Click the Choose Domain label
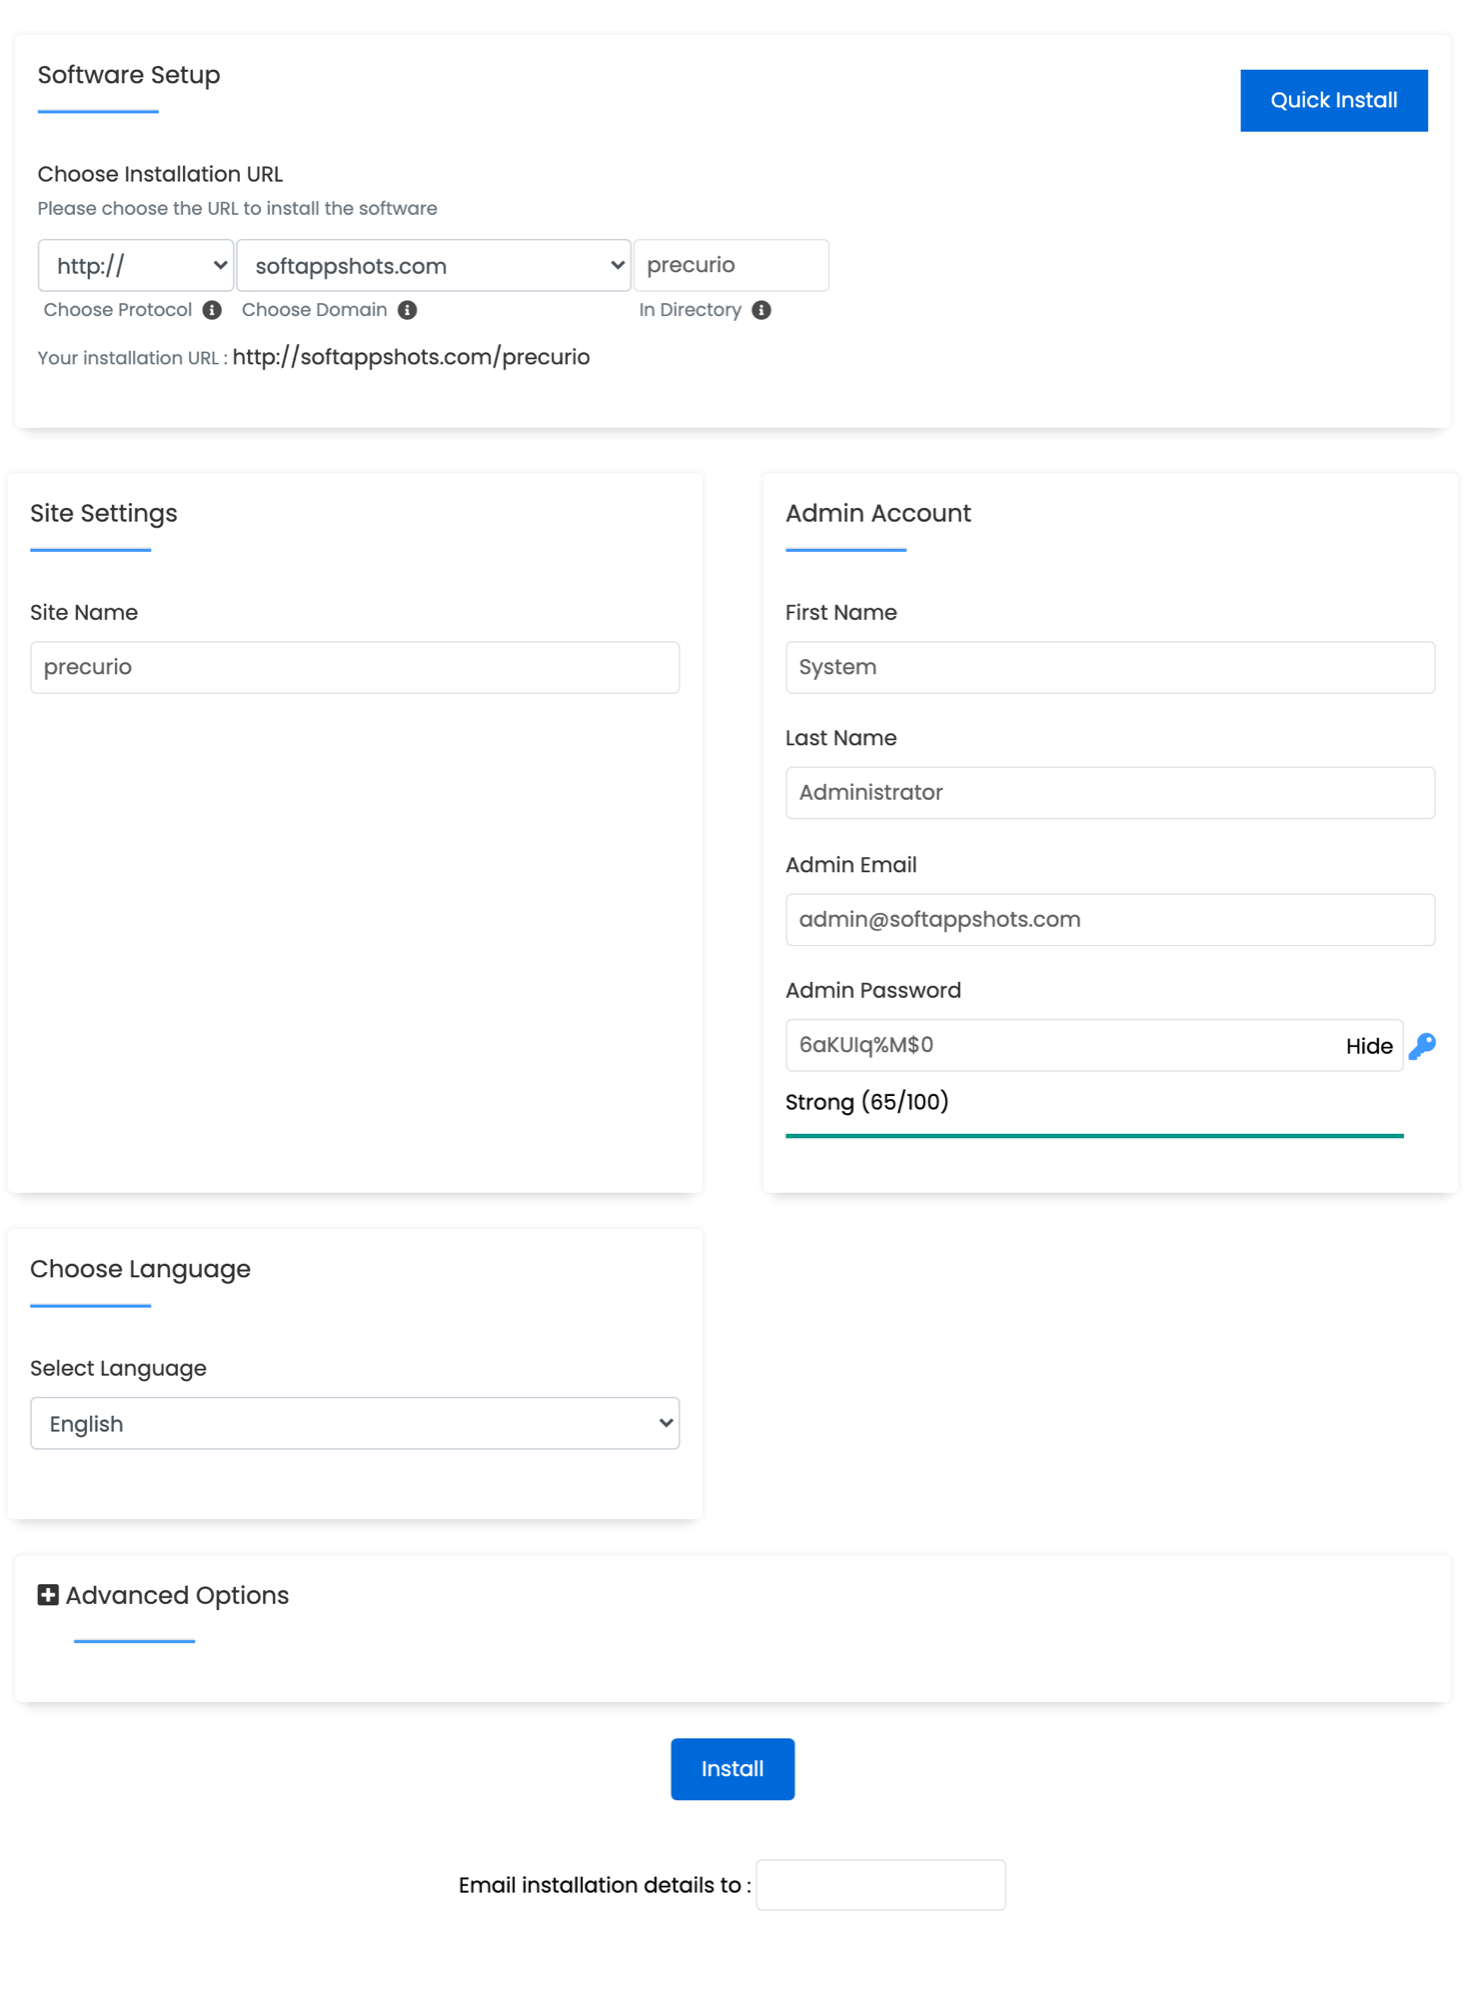 pos(314,310)
